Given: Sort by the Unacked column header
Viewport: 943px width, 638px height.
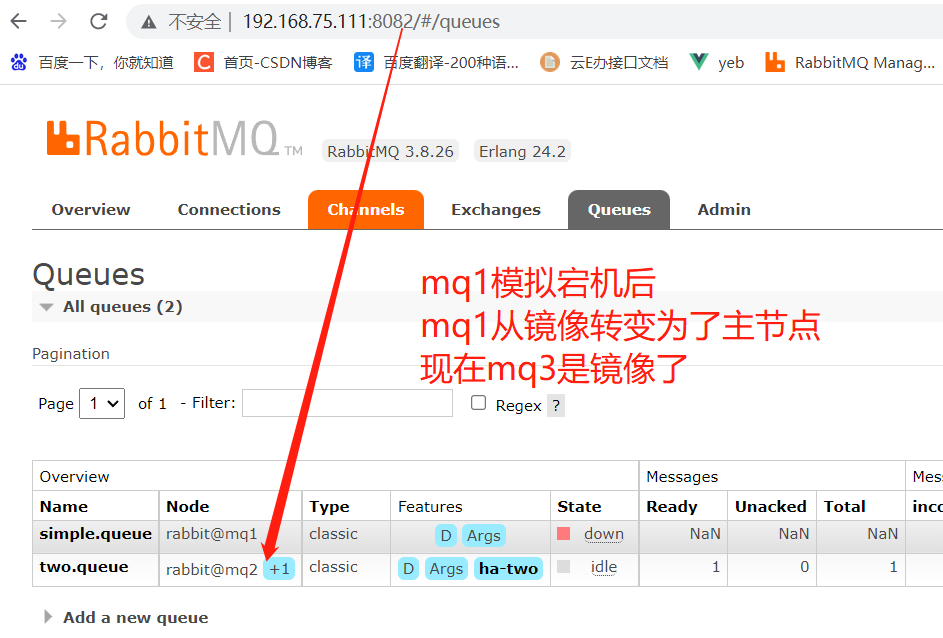Looking at the screenshot, I should pos(770,507).
